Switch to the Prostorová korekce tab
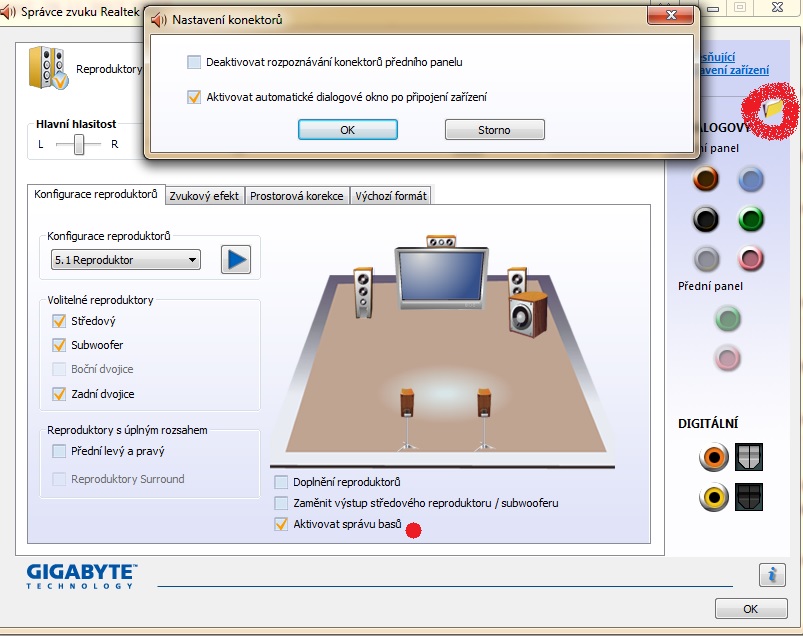 click(x=297, y=196)
